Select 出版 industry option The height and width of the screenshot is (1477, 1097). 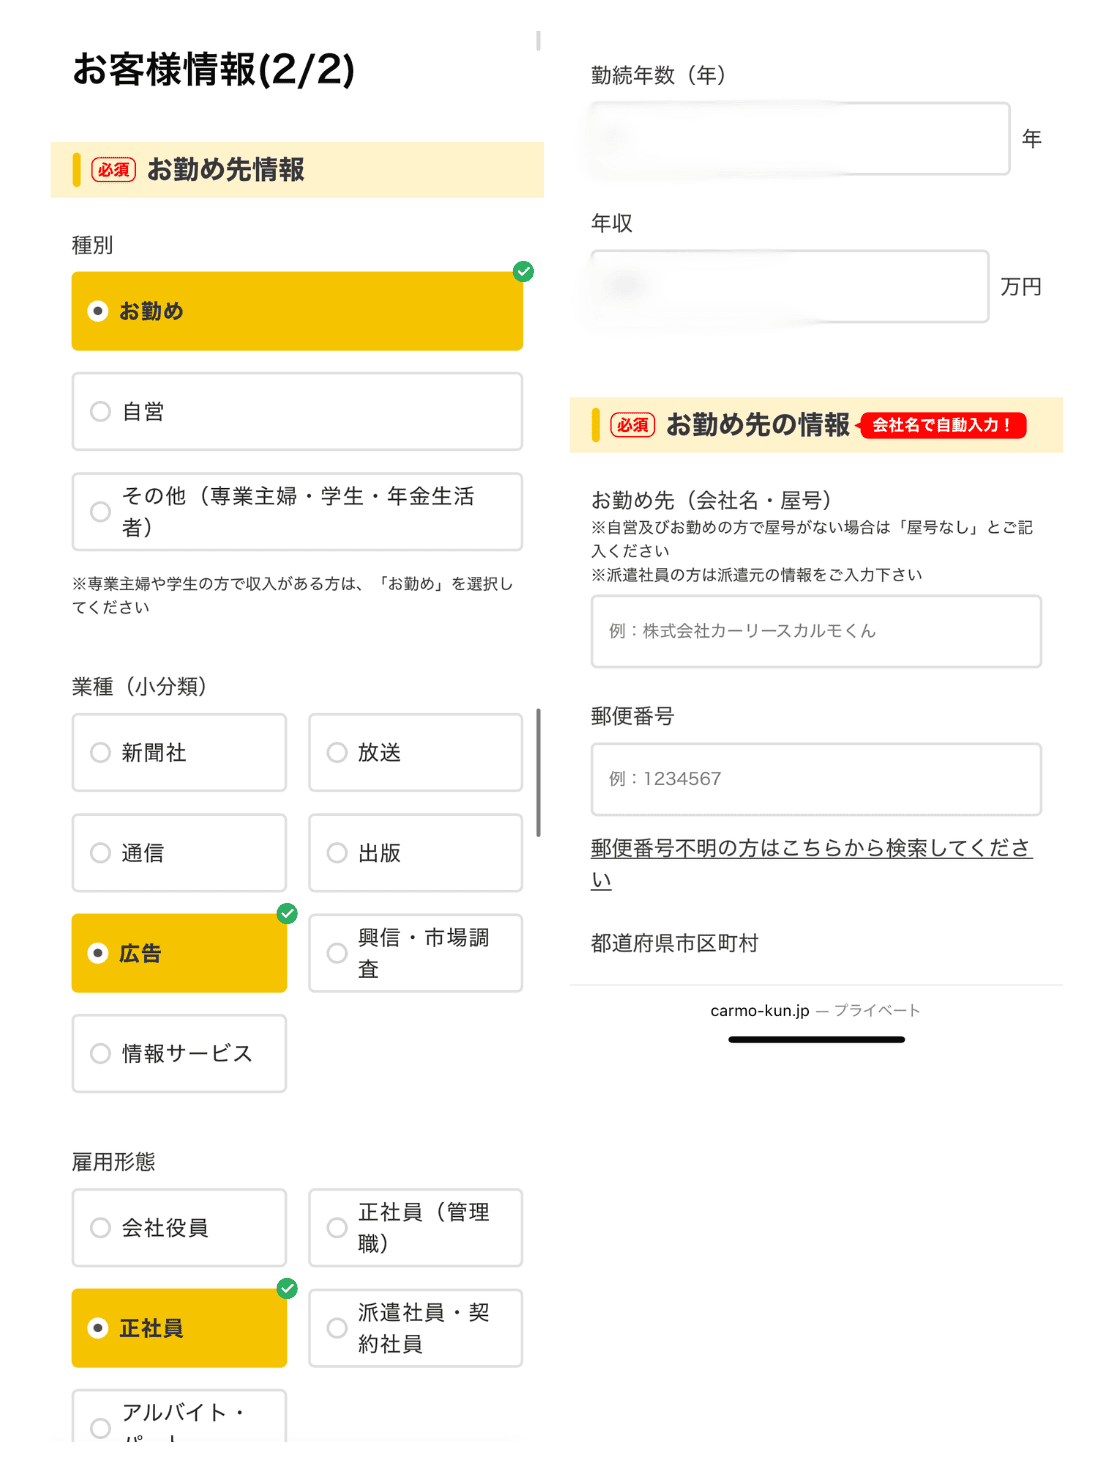coord(415,853)
